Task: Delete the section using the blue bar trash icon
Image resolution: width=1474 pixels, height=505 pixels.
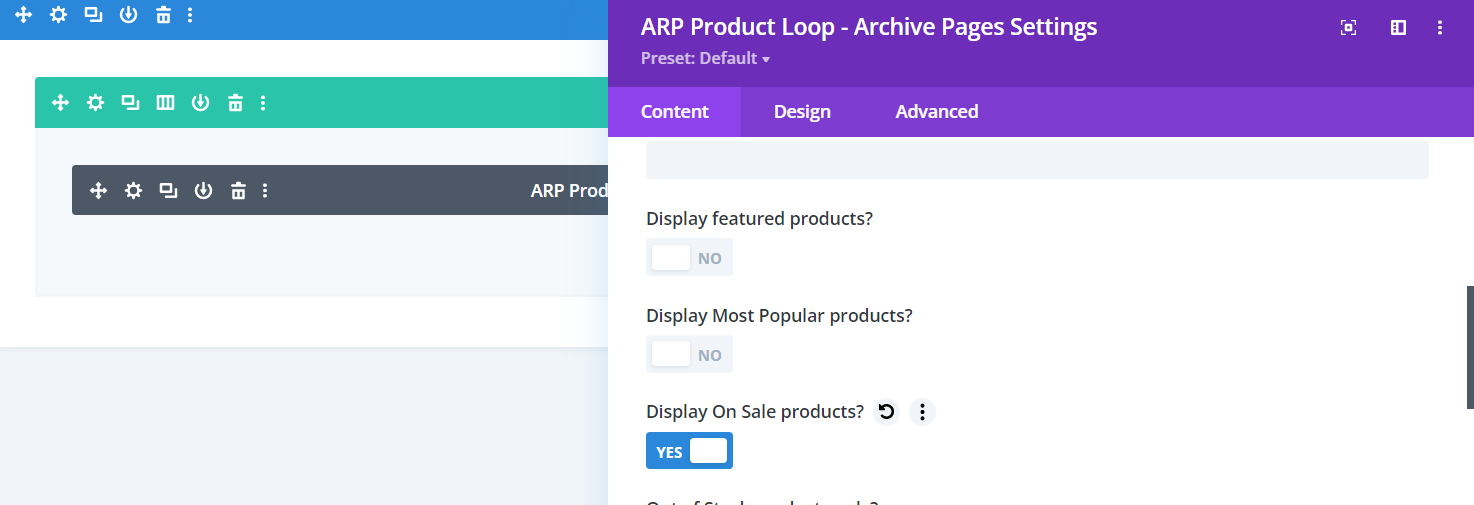Action: (x=163, y=15)
